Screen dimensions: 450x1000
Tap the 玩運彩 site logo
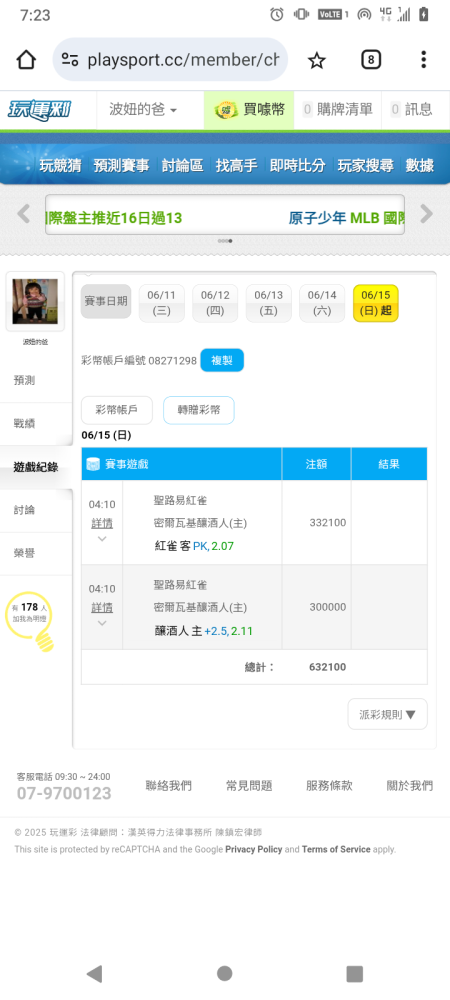tap(39, 110)
